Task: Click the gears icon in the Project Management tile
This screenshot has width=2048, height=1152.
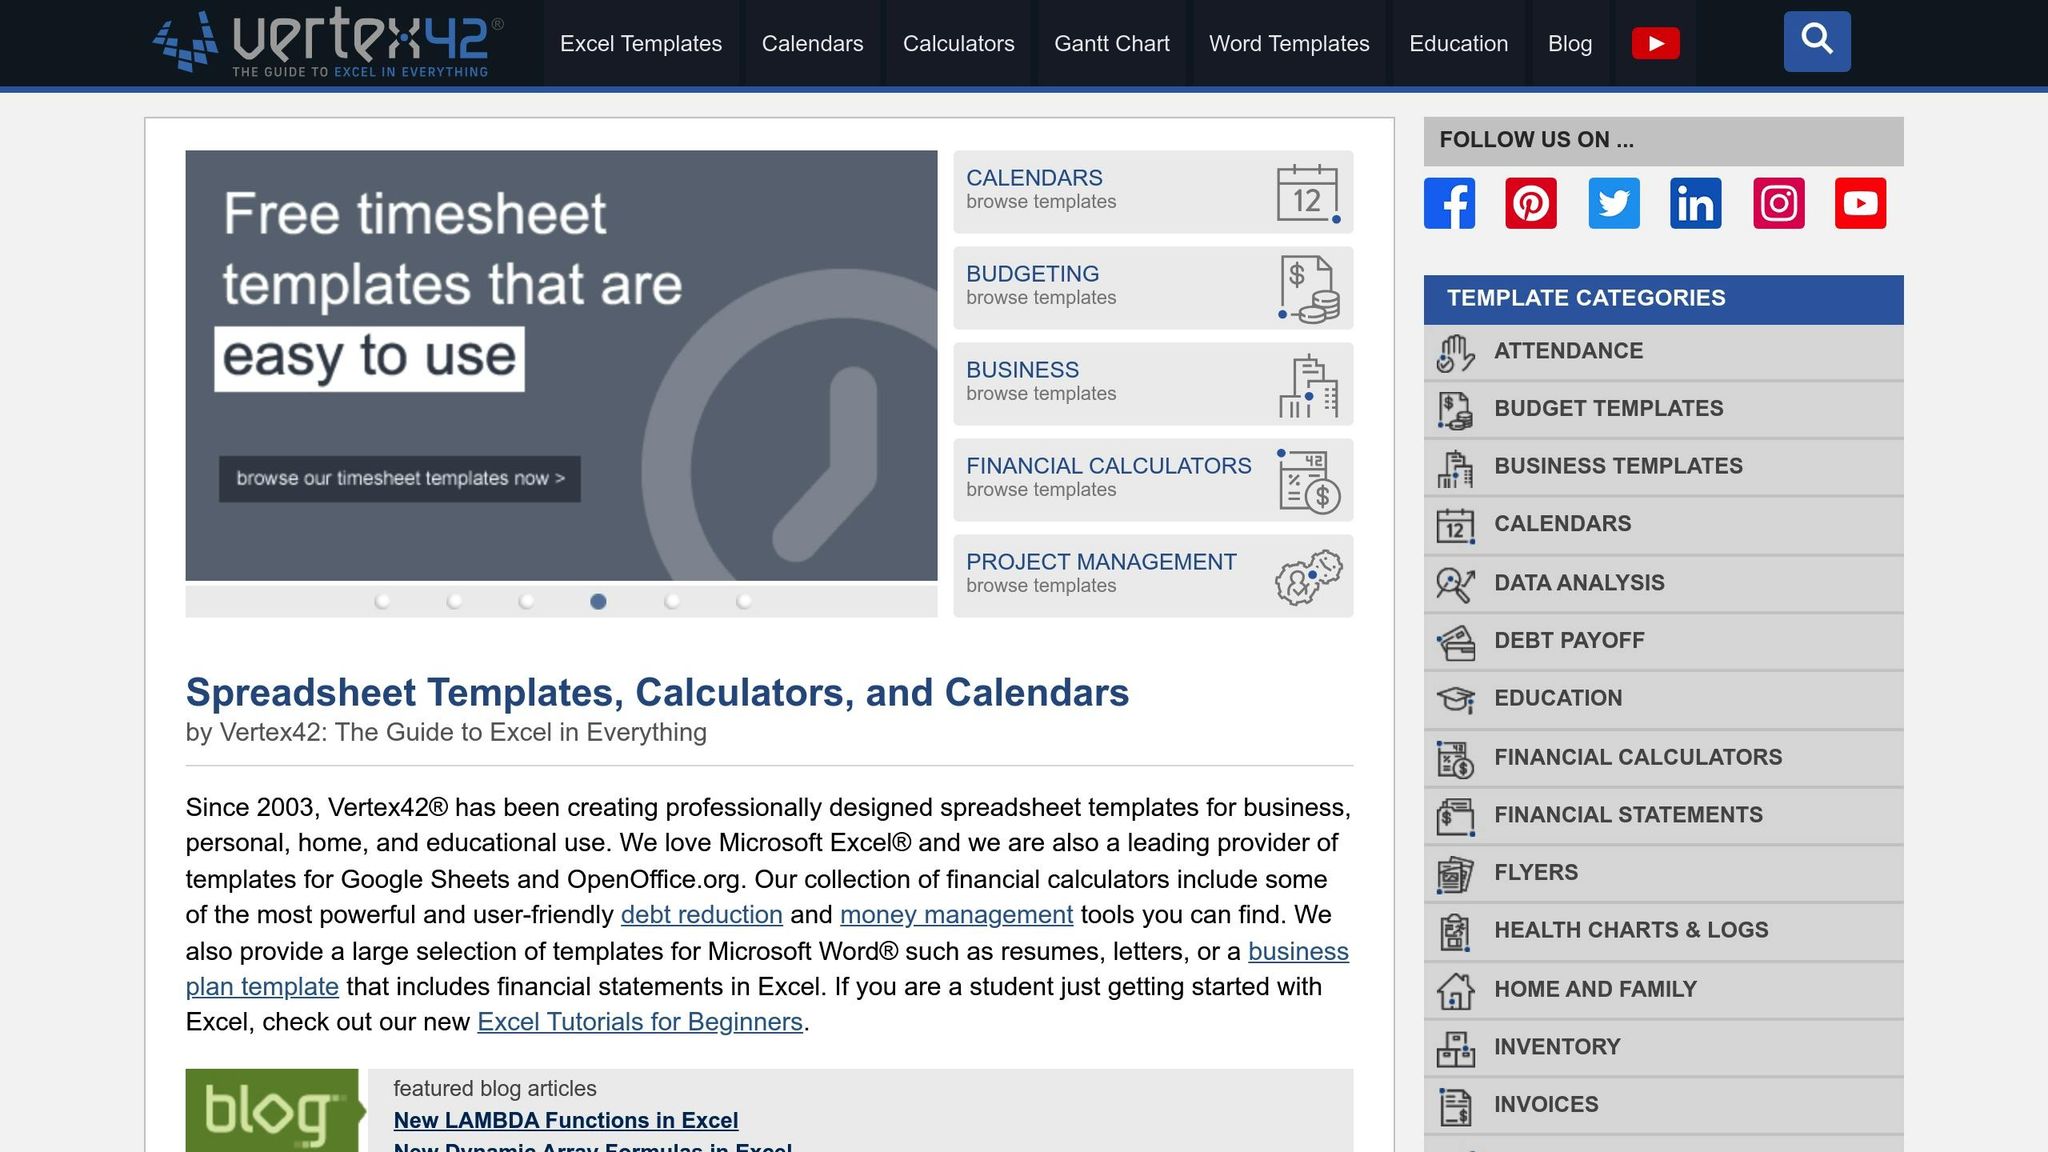Action: [x=1308, y=577]
